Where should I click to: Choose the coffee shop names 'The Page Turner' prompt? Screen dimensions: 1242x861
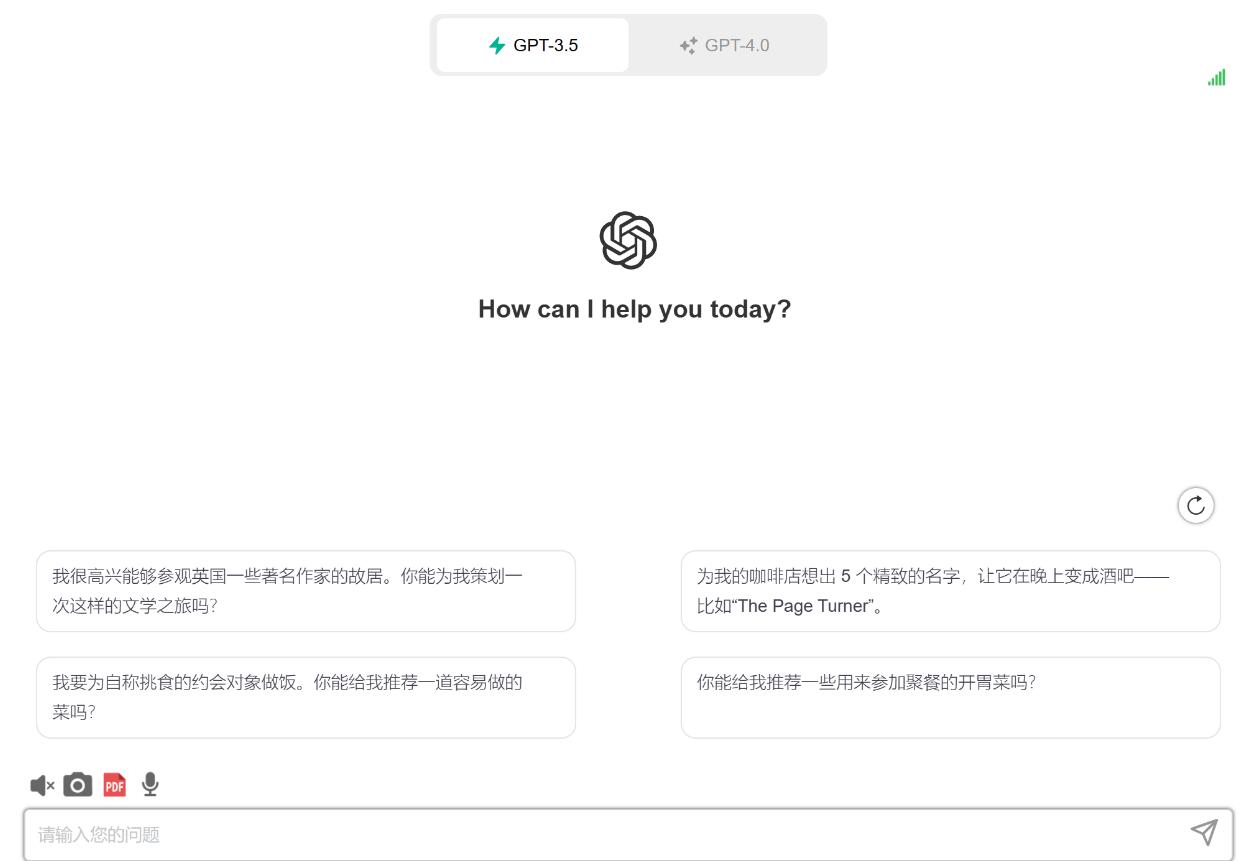[951, 591]
